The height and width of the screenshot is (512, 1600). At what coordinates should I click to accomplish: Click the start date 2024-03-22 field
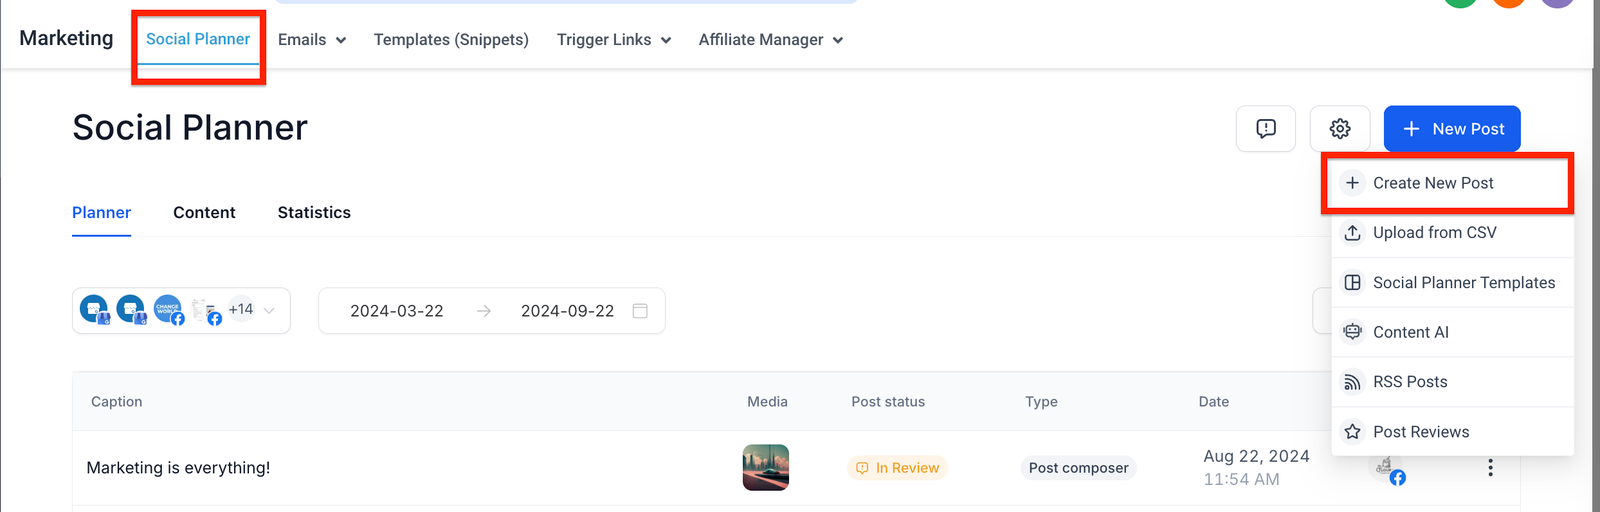pos(397,311)
